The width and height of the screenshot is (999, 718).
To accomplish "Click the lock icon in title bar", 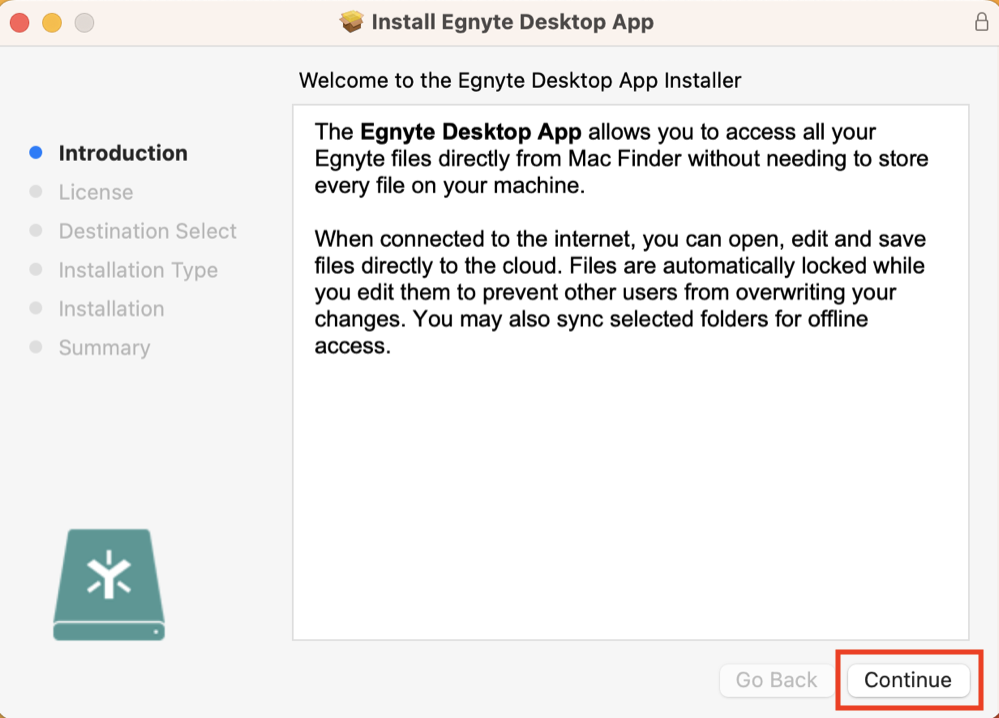I will pos(981,22).
